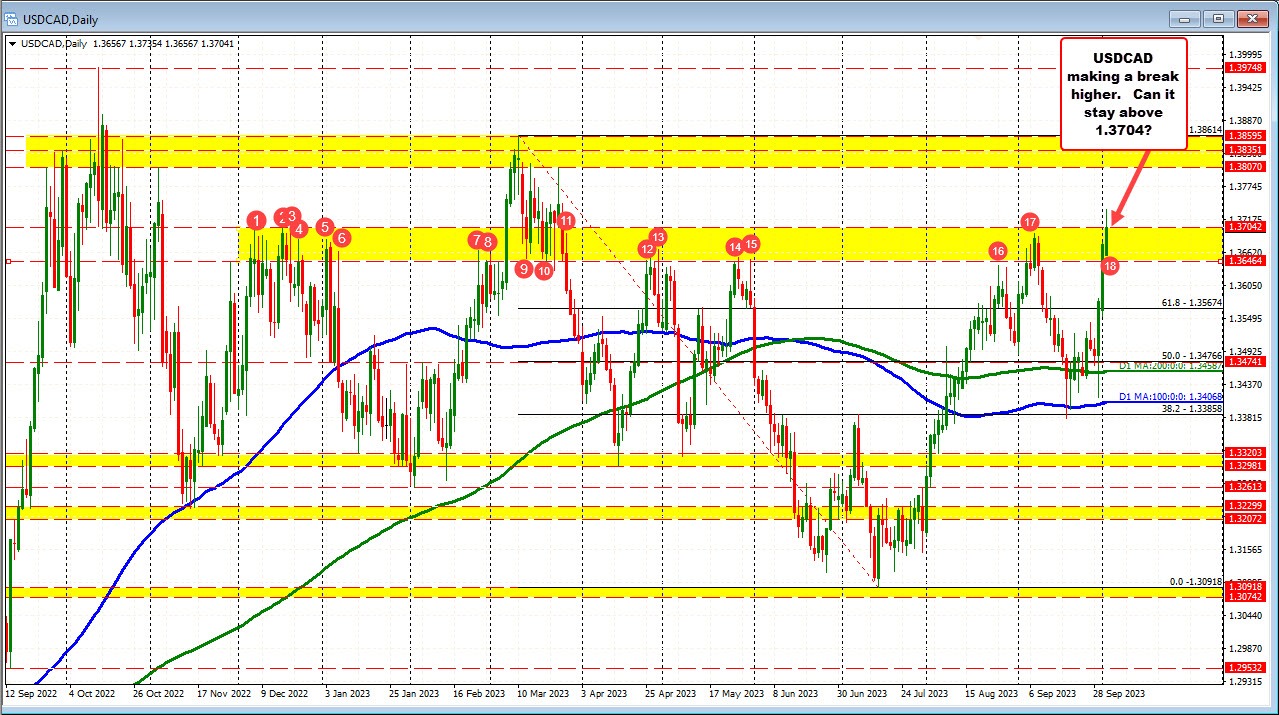
Task: Click the 28 Sep 2023 date axis label
Action: (1121, 692)
